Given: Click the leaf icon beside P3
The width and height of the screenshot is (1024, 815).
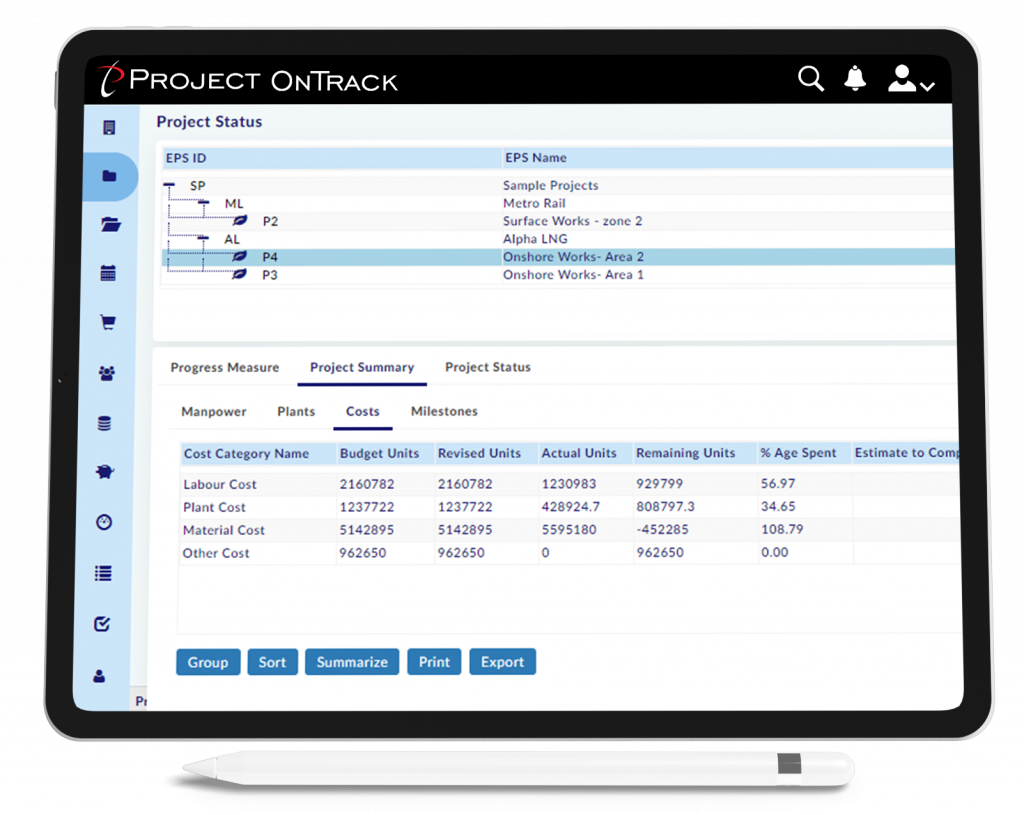Looking at the screenshot, I should [240, 274].
